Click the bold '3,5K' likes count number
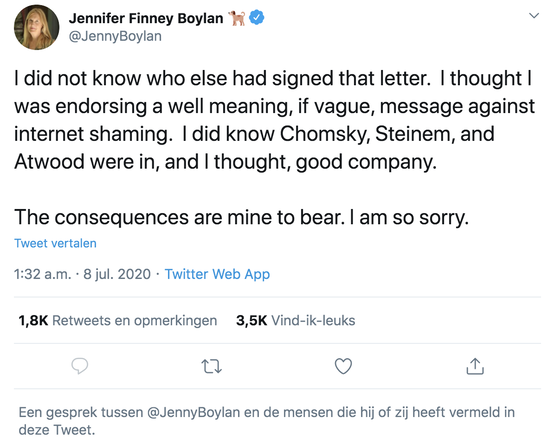555x443 pixels. [252, 321]
